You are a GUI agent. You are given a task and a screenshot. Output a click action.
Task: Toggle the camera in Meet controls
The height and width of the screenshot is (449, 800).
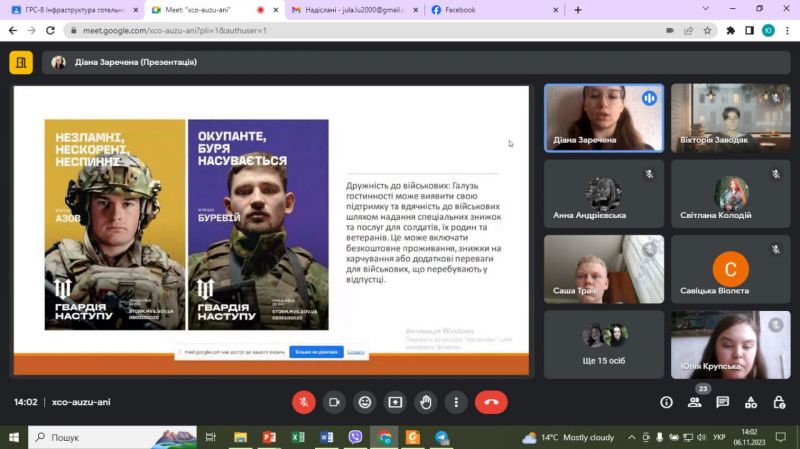334,402
